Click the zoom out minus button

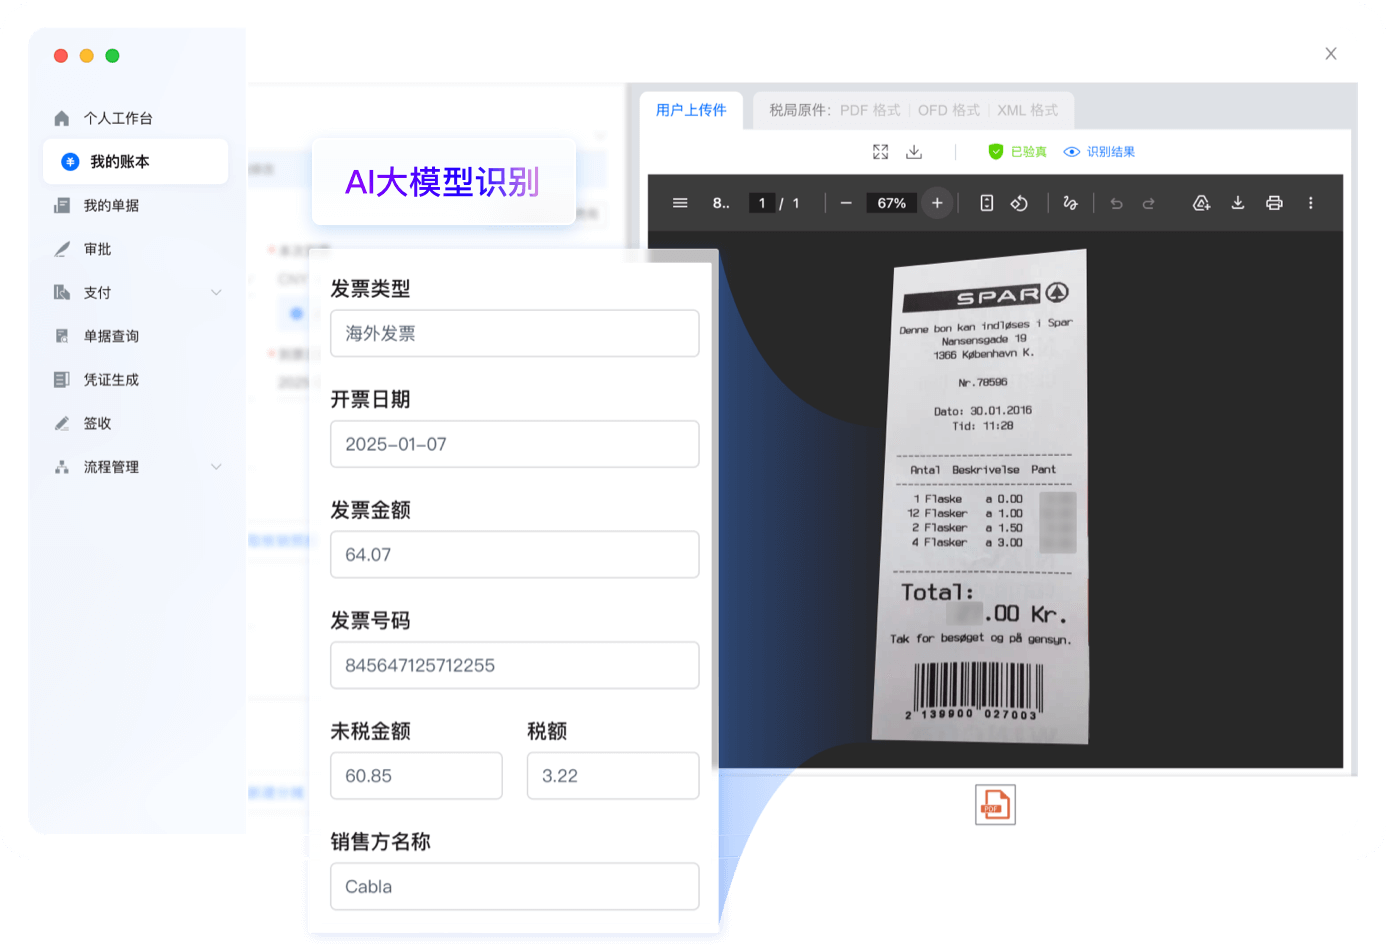pos(846,203)
